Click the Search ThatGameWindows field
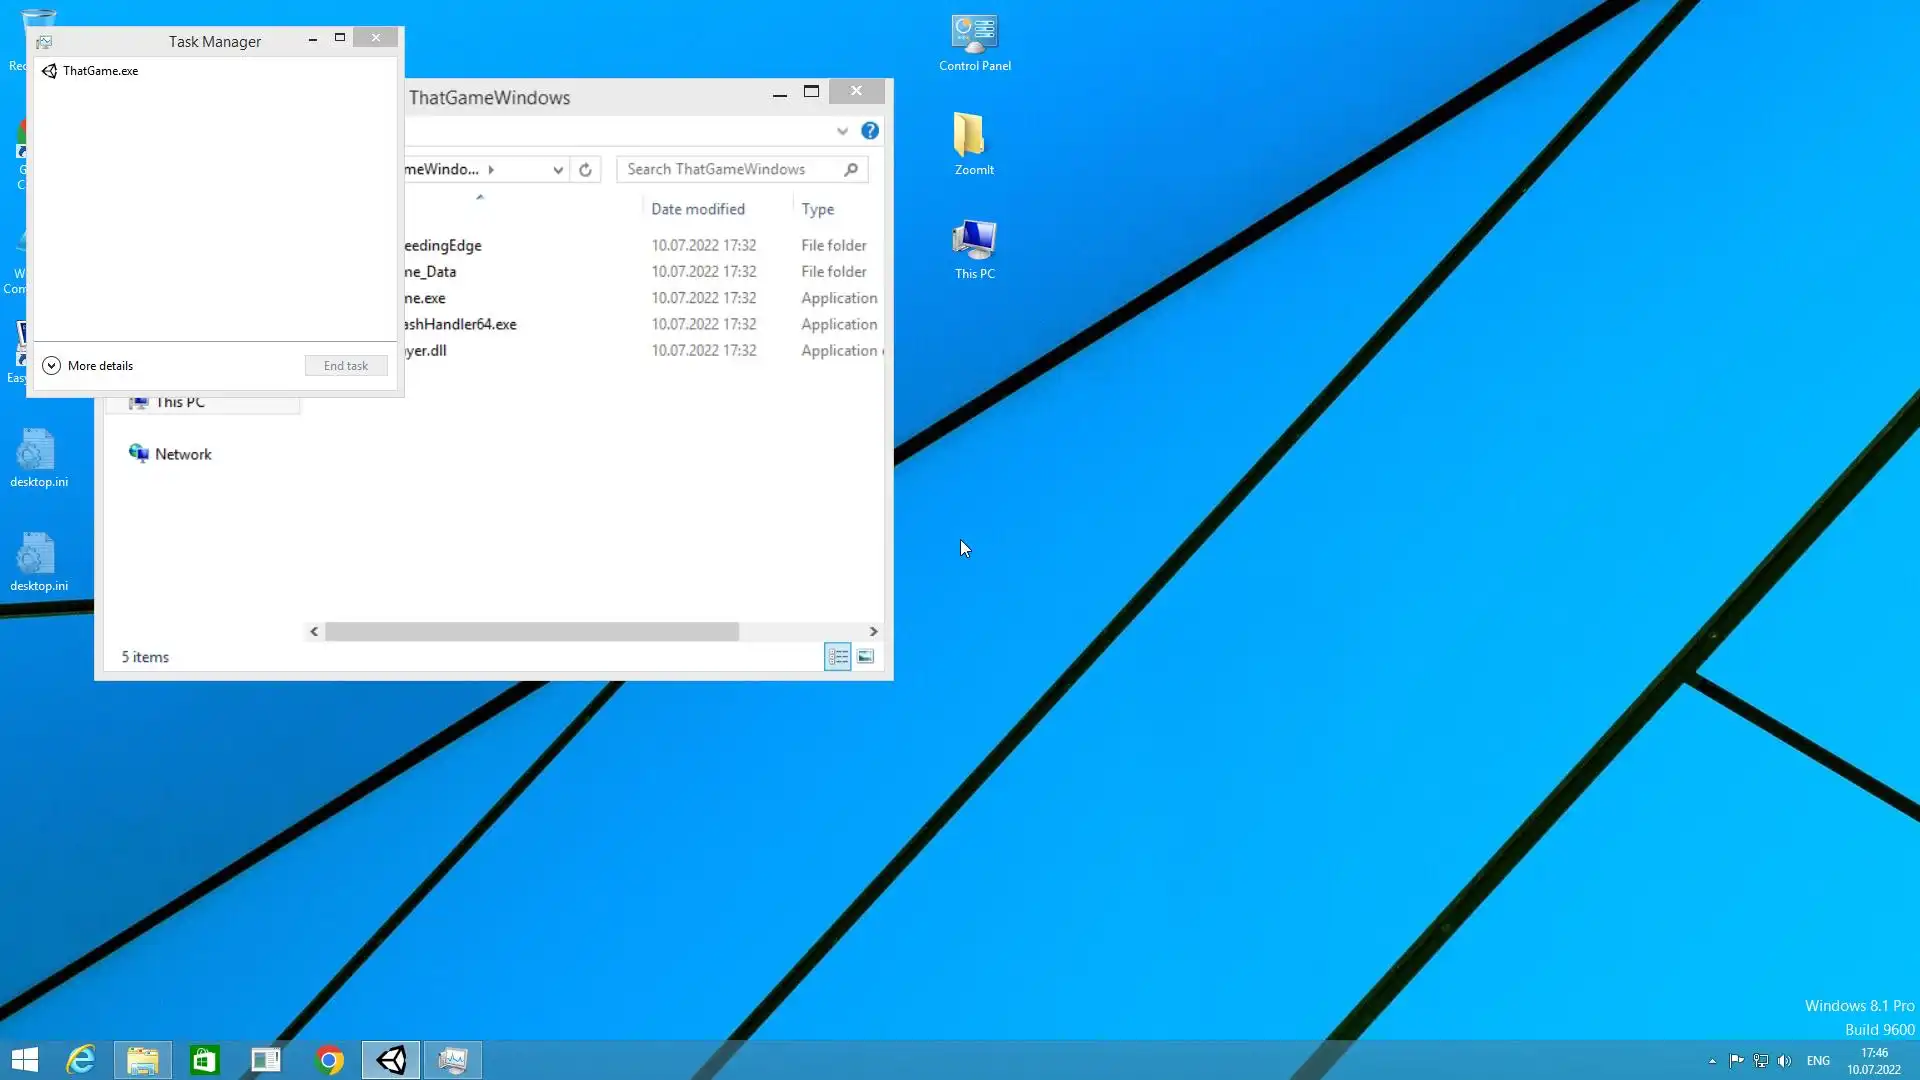 [730, 170]
